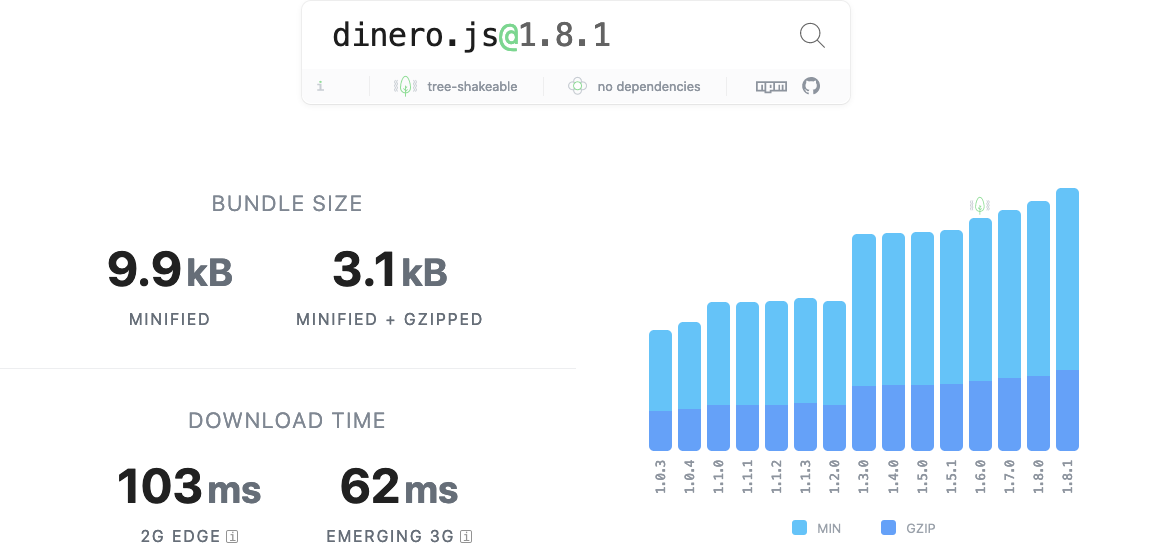Click the 1.8.1 axis label under chart
Screen dimensions: 1152x553
pos(1068,477)
